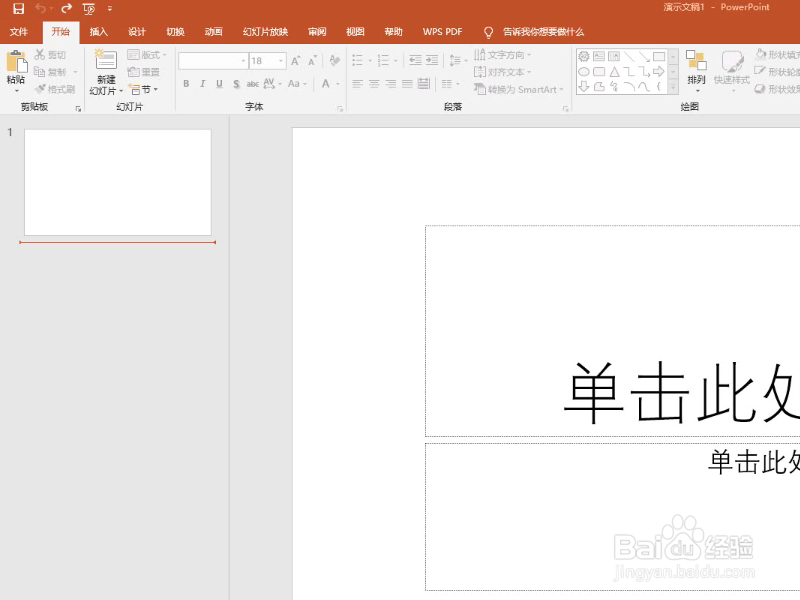Click the Redo arrow icon
This screenshot has height=600, width=800.
tap(66, 8)
